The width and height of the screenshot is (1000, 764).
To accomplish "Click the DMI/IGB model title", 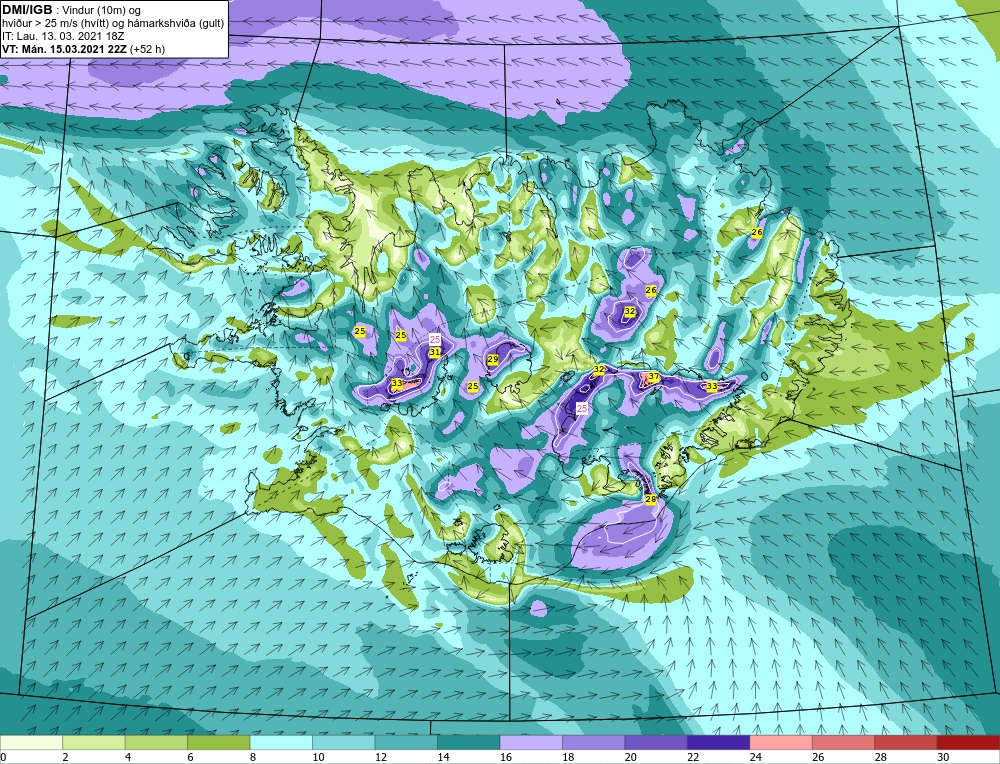I will 27,10.
